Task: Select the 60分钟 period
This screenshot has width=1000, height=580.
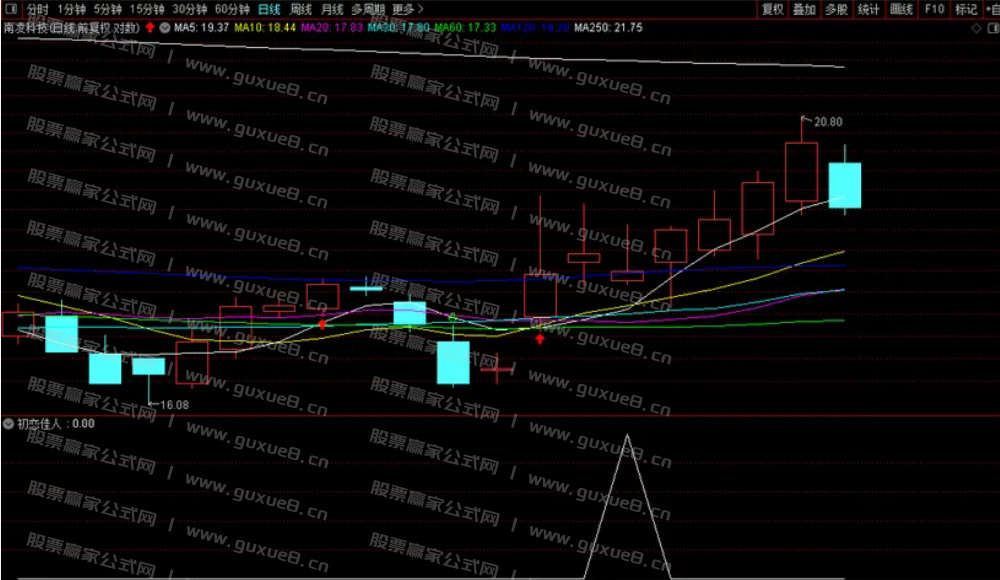Action: 232,8
